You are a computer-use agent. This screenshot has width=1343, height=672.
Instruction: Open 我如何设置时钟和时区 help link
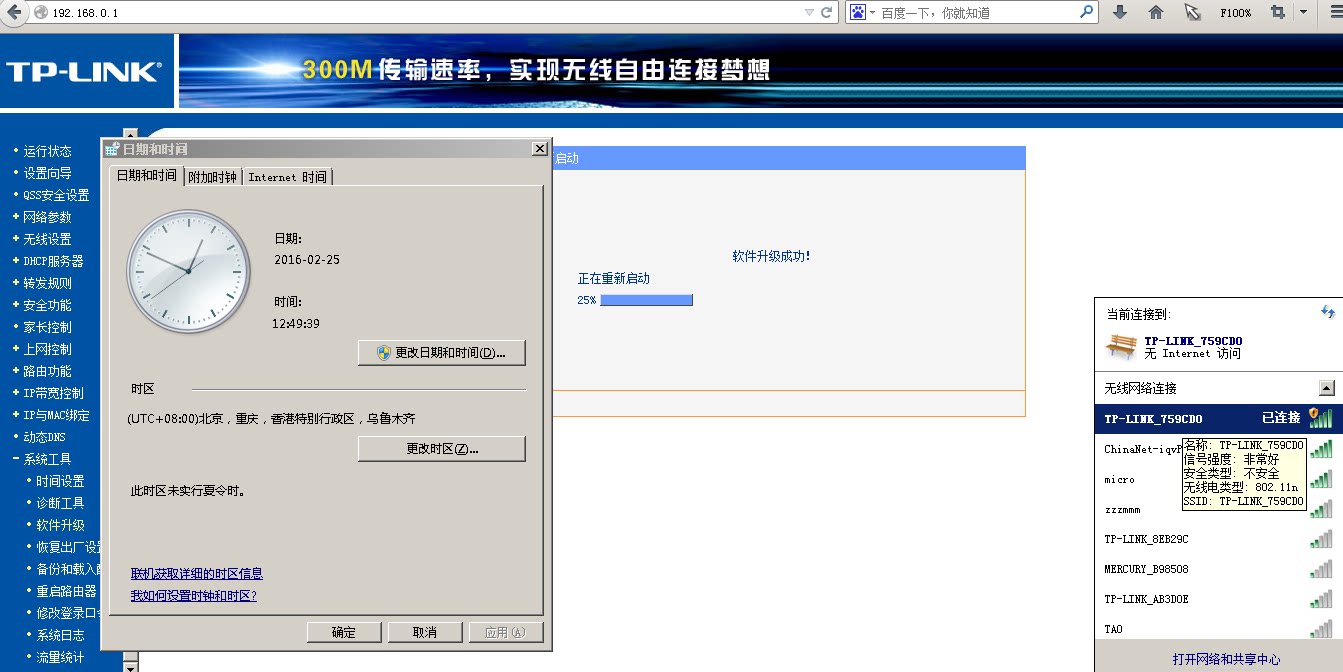pos(194,596)
